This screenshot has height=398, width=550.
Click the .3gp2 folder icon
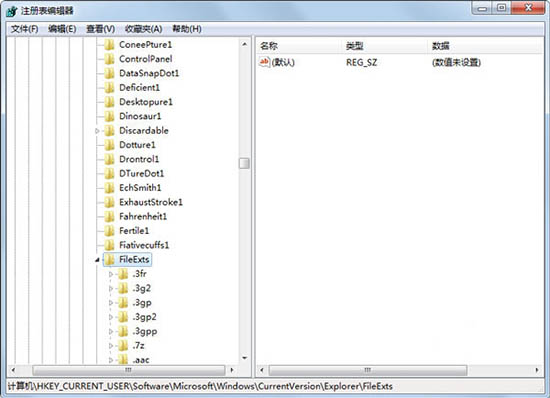click(123, 317)
